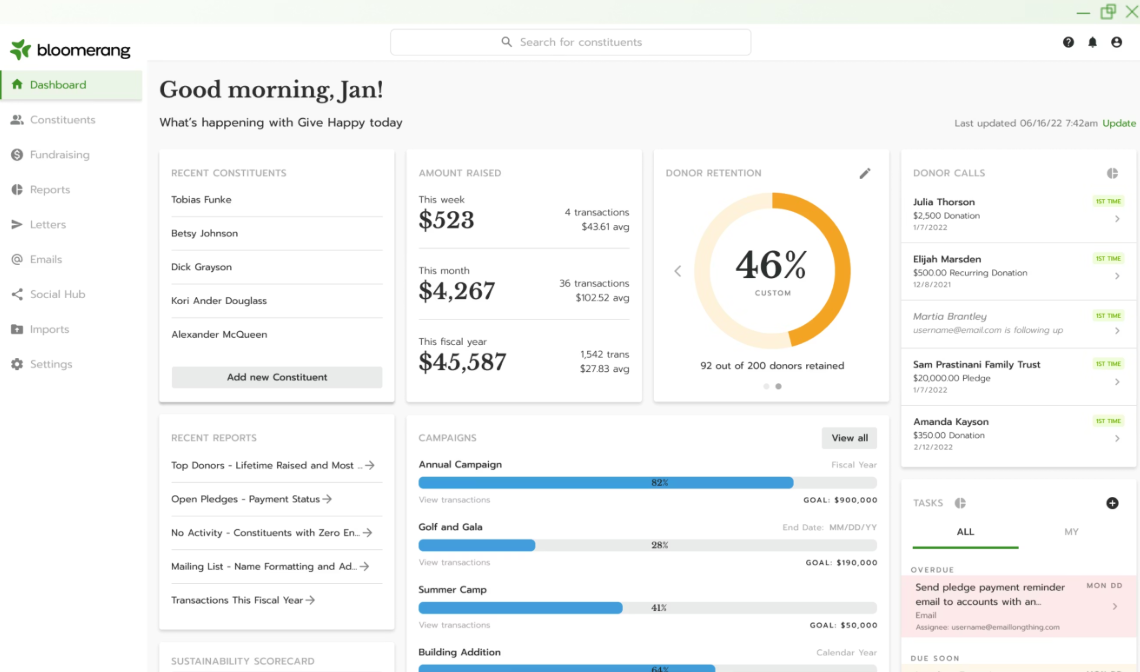The width and height of the screenshot is (1140, 672).
Task: Open the notifications bell icon
Action: coord(1092,42)
